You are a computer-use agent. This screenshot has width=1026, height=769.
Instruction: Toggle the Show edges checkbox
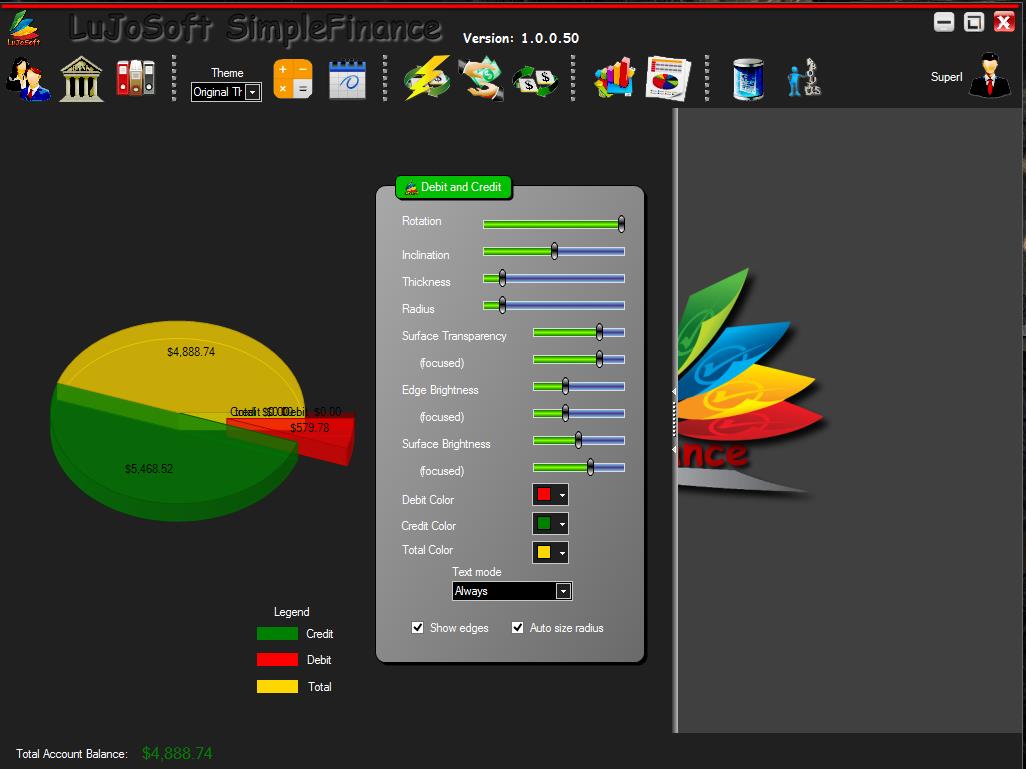pos(417,628)
